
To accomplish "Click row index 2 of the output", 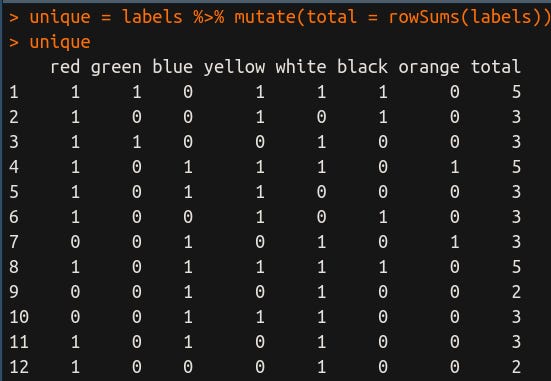I will [14, 117].
